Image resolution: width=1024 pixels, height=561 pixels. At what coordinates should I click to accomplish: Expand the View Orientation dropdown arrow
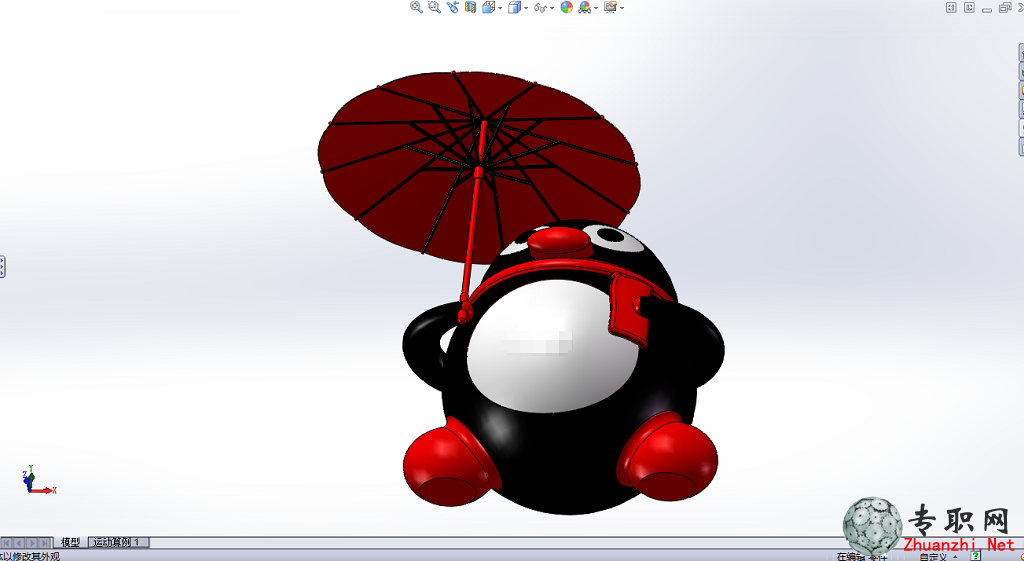coord(500,8)
